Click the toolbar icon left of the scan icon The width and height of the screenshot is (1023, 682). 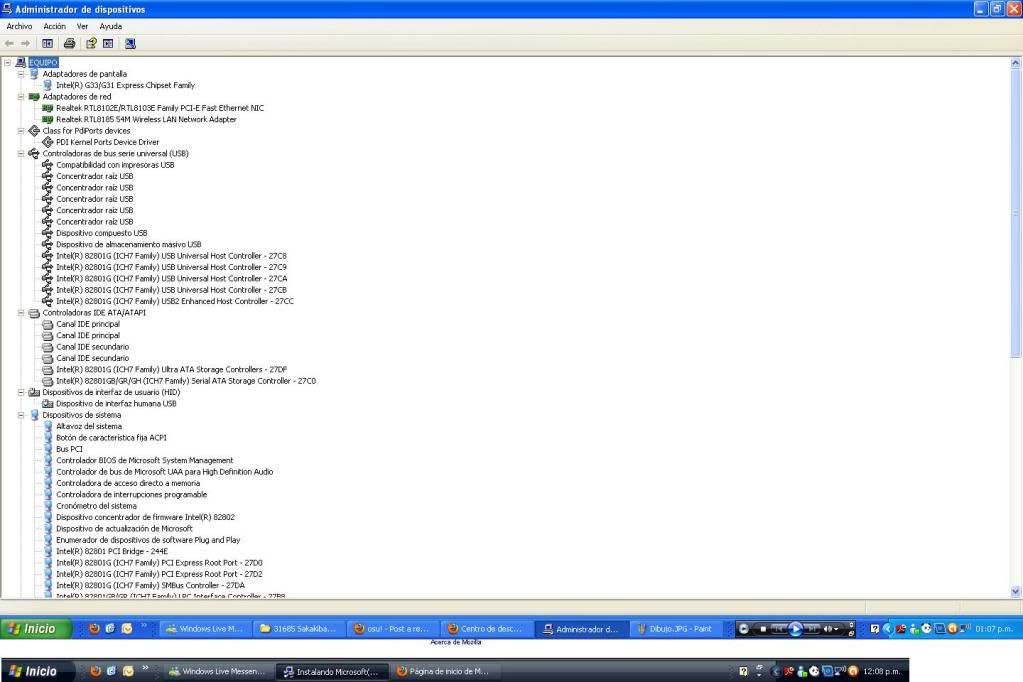[x=108, y=44]
